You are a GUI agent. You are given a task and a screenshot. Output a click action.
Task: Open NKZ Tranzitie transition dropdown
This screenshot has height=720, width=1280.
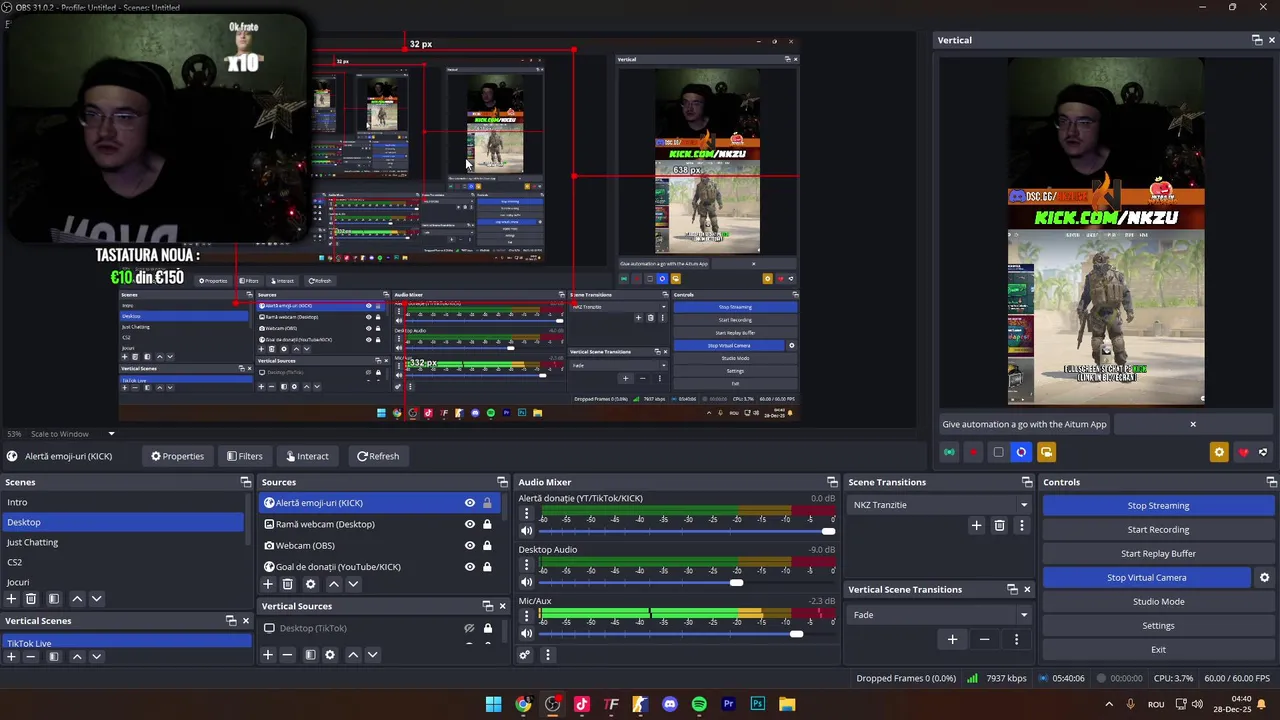click(938, 505)
